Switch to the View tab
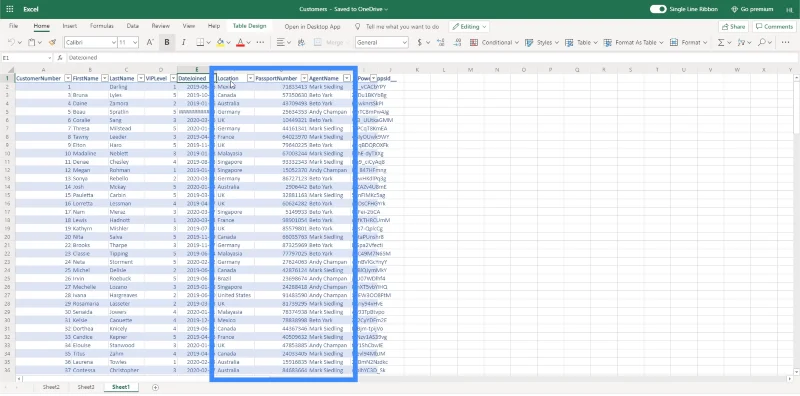Image resolution: width=800 pixels, height=396 pixels. [x=189, y=26]
